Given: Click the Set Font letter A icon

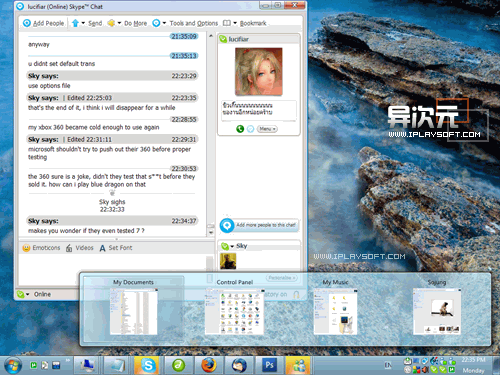Looking at the screenshot, I should (102, 248).
